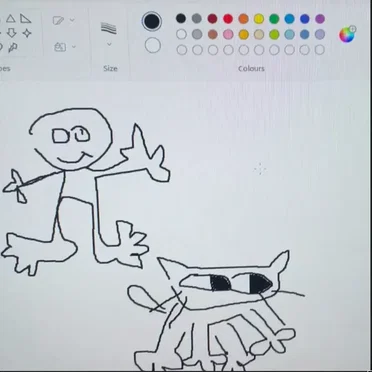Open the Edit colours rainbow wheel
The image size is (372, 372).
[x=347, y=34]
